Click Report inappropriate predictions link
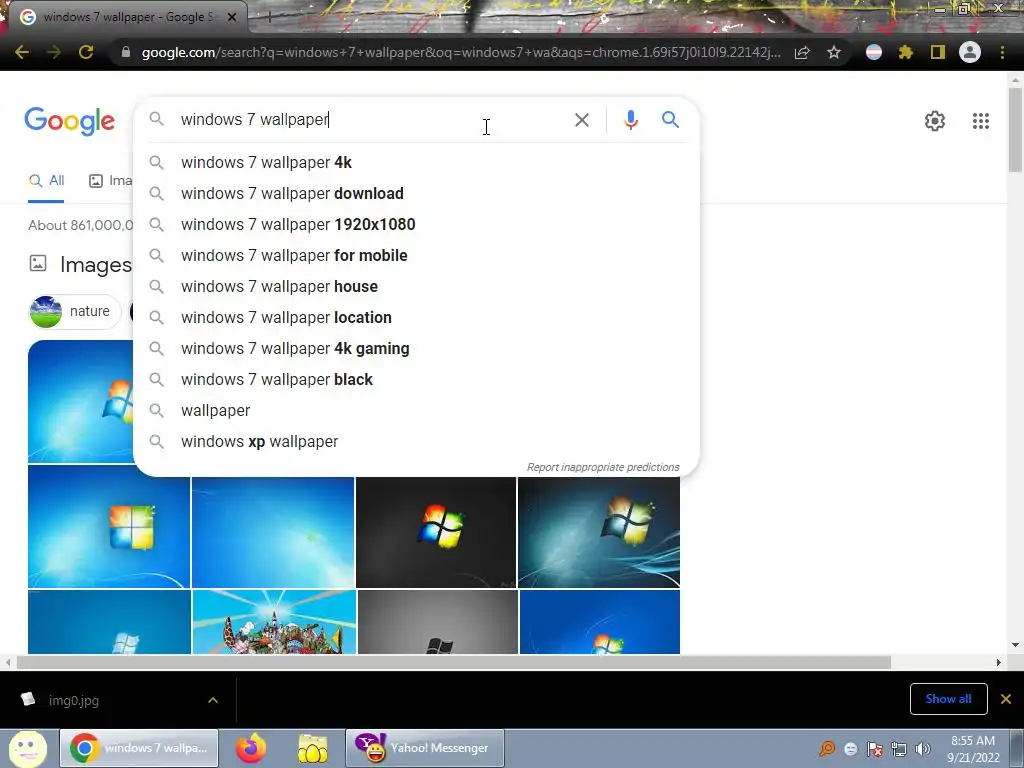 click(603, 467)
